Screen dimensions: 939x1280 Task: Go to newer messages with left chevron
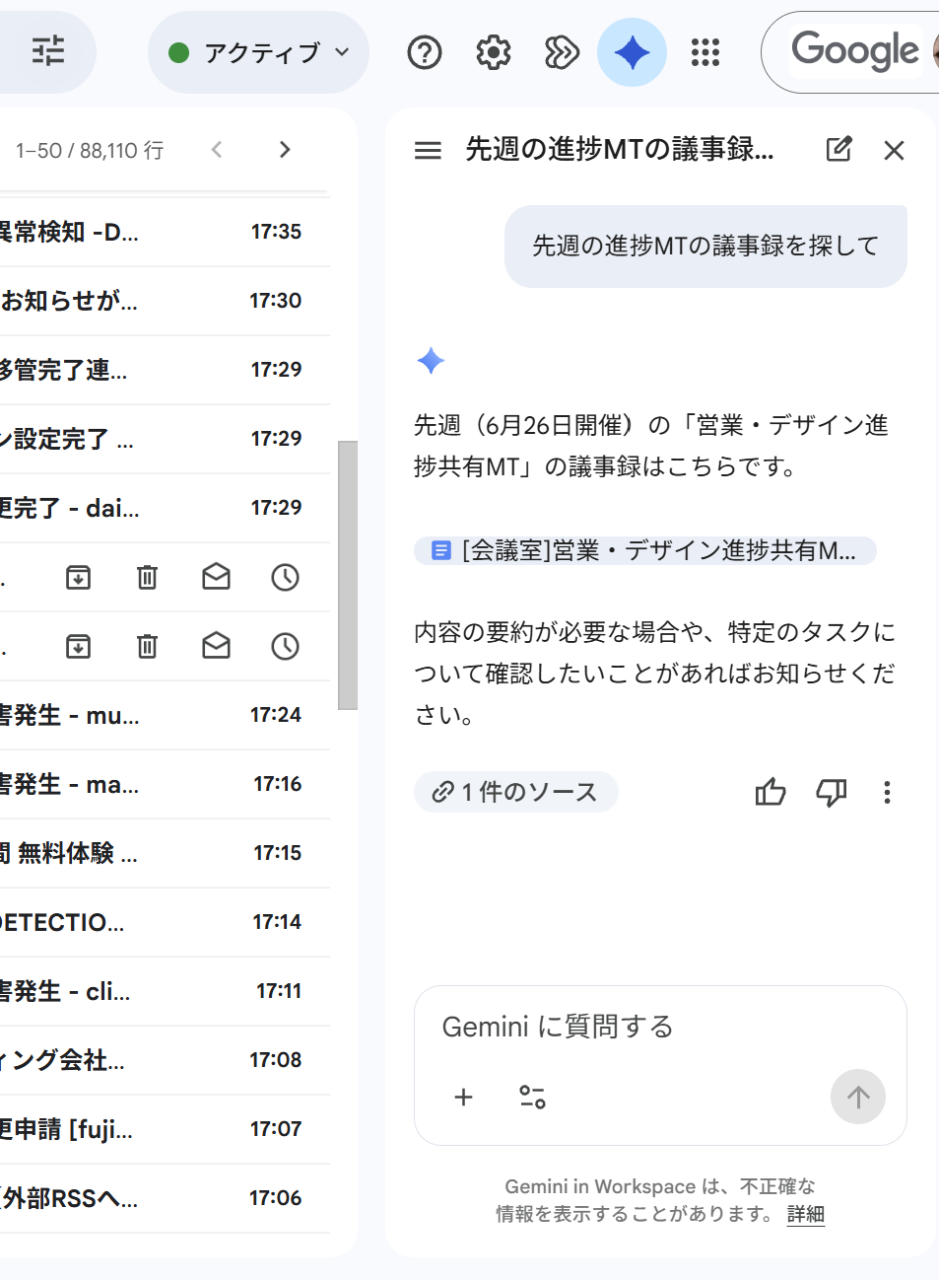point(217,150)
